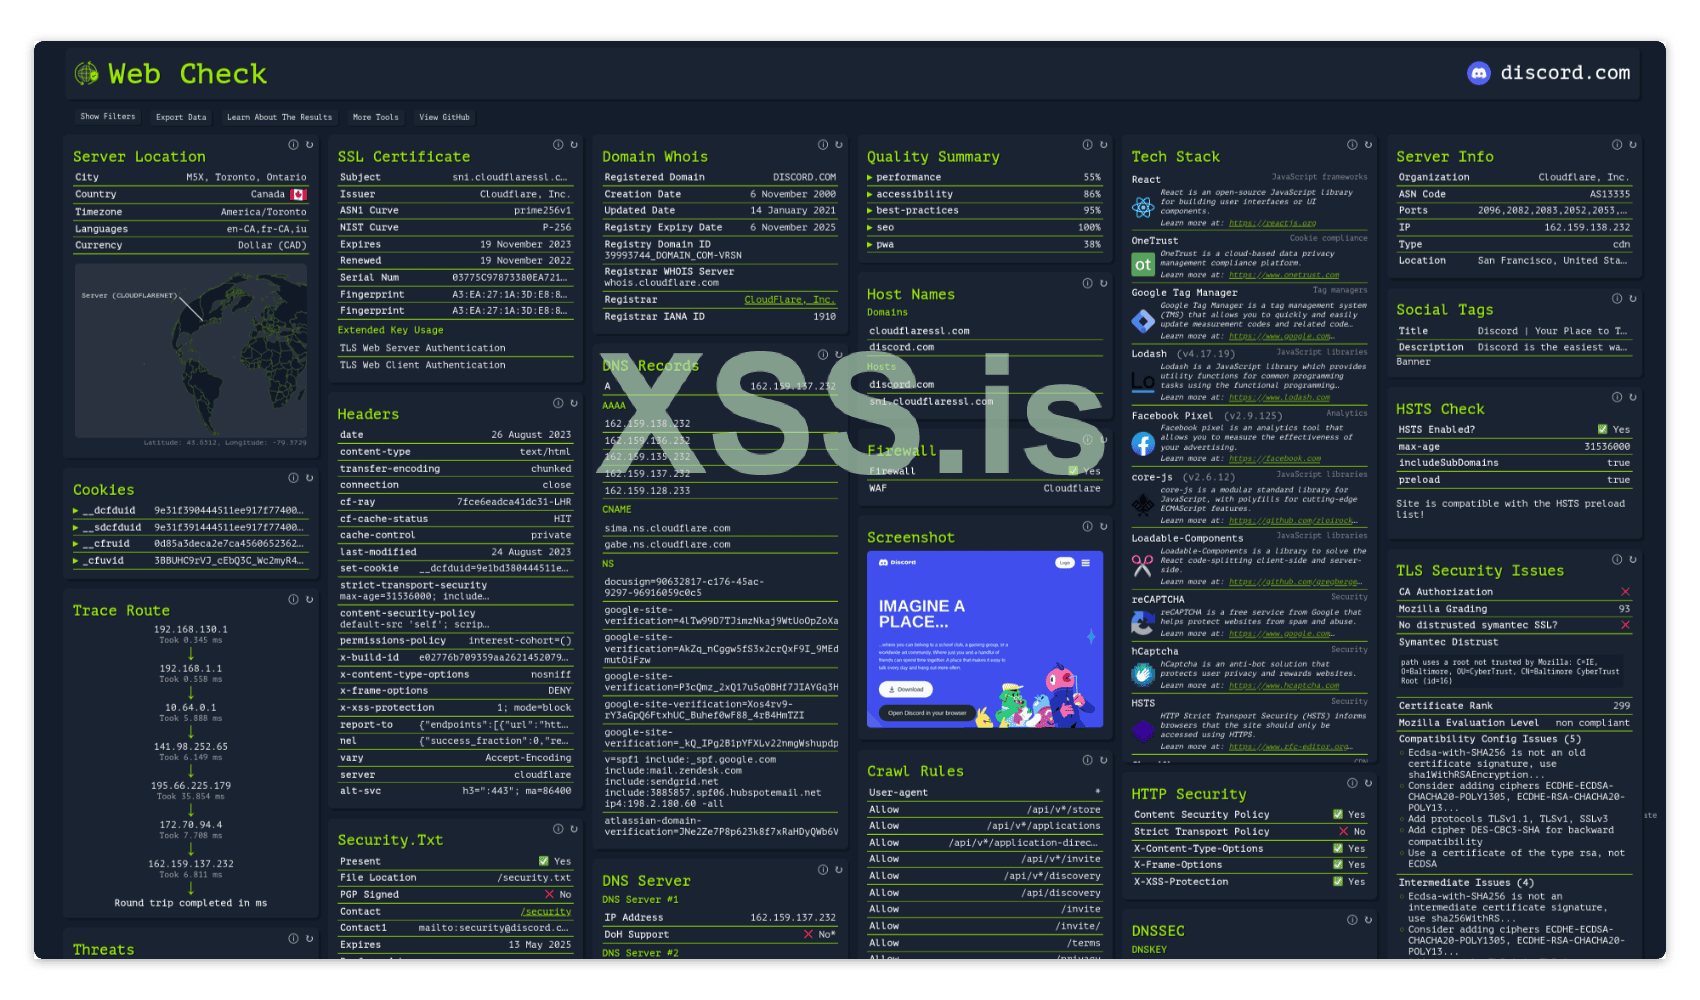
Task: Click the Facebook Pixel logo
Action: (x=1143, y=444)
